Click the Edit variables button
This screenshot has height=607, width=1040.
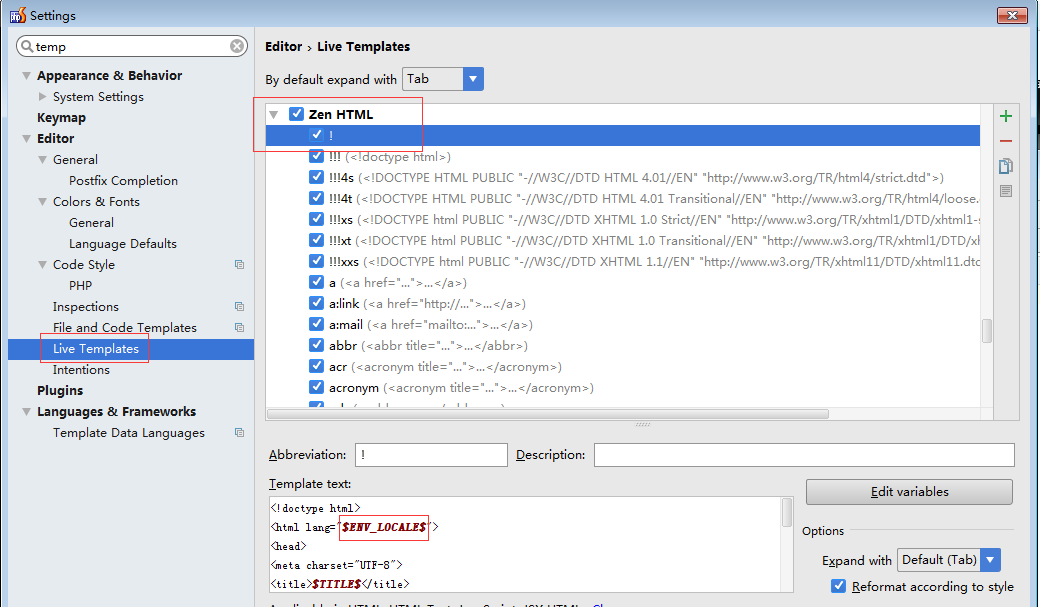click(908, 492)
